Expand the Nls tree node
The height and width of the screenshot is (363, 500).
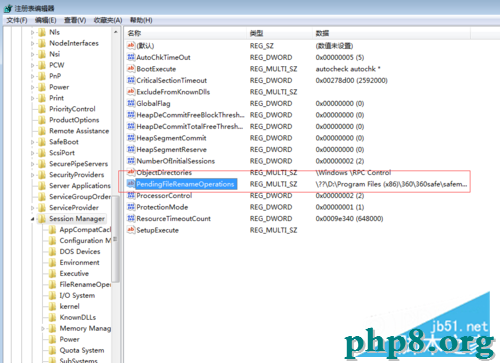click(32, 33)
